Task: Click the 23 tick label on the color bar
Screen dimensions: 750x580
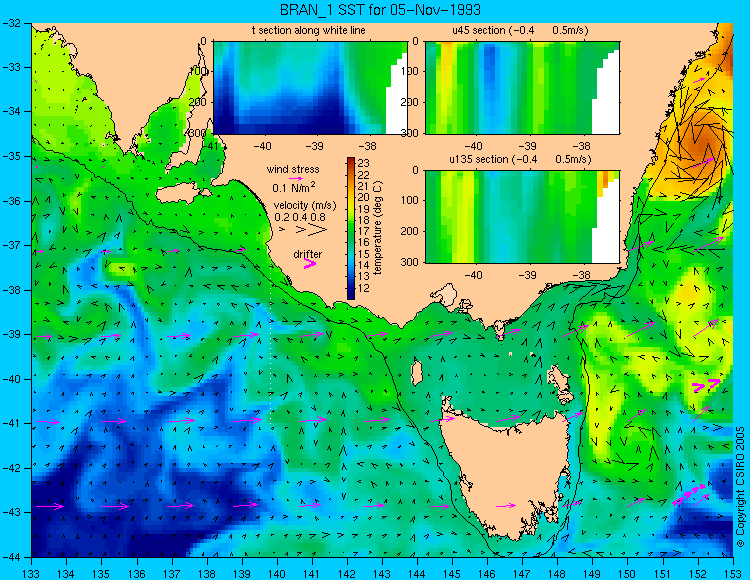Action: [x=364, y=164]
